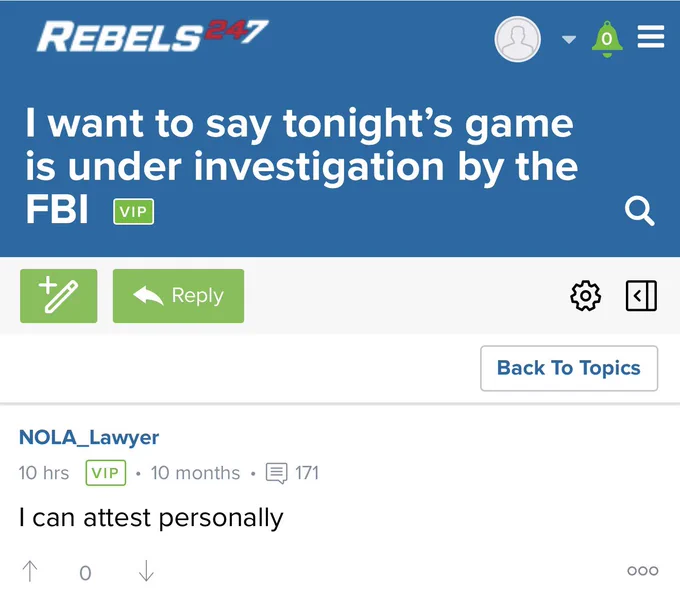The image size is (680, 607).
Task: Click the search magnifier icon
Action: [640, 211]
